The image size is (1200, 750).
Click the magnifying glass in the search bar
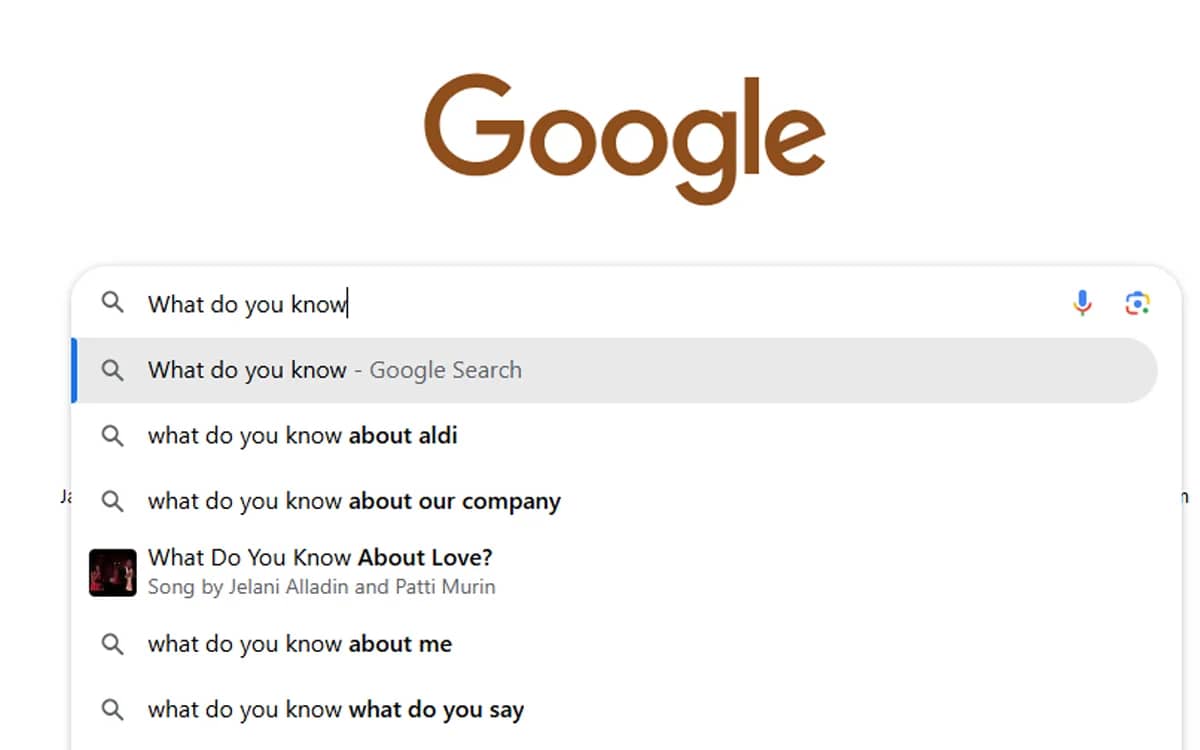[112, 303]
